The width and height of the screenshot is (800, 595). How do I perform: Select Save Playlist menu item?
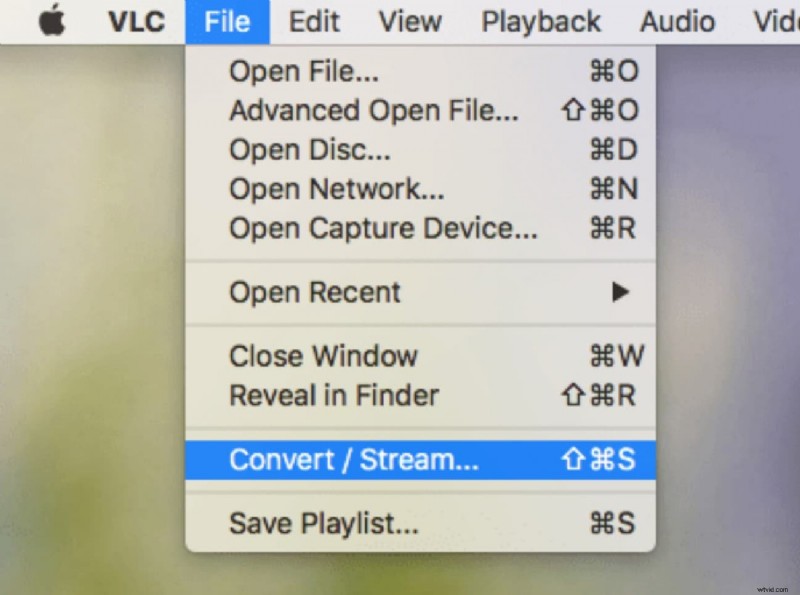coord(322,523)
